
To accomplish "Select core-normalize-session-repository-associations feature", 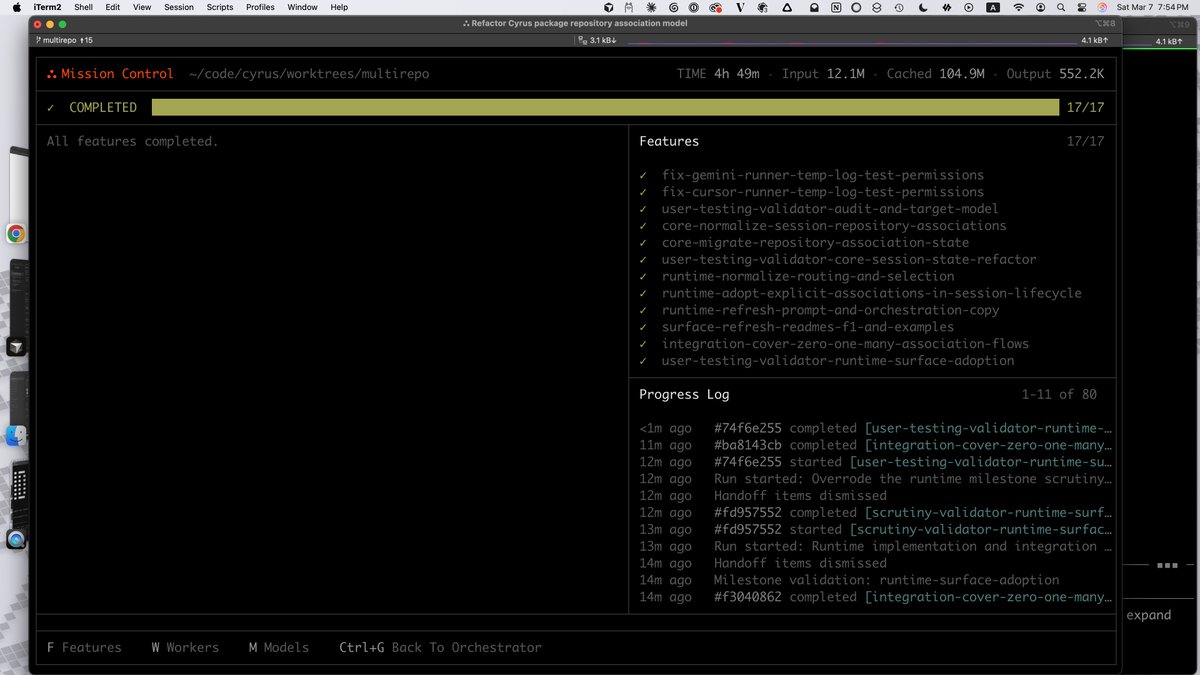I will 834,226.
